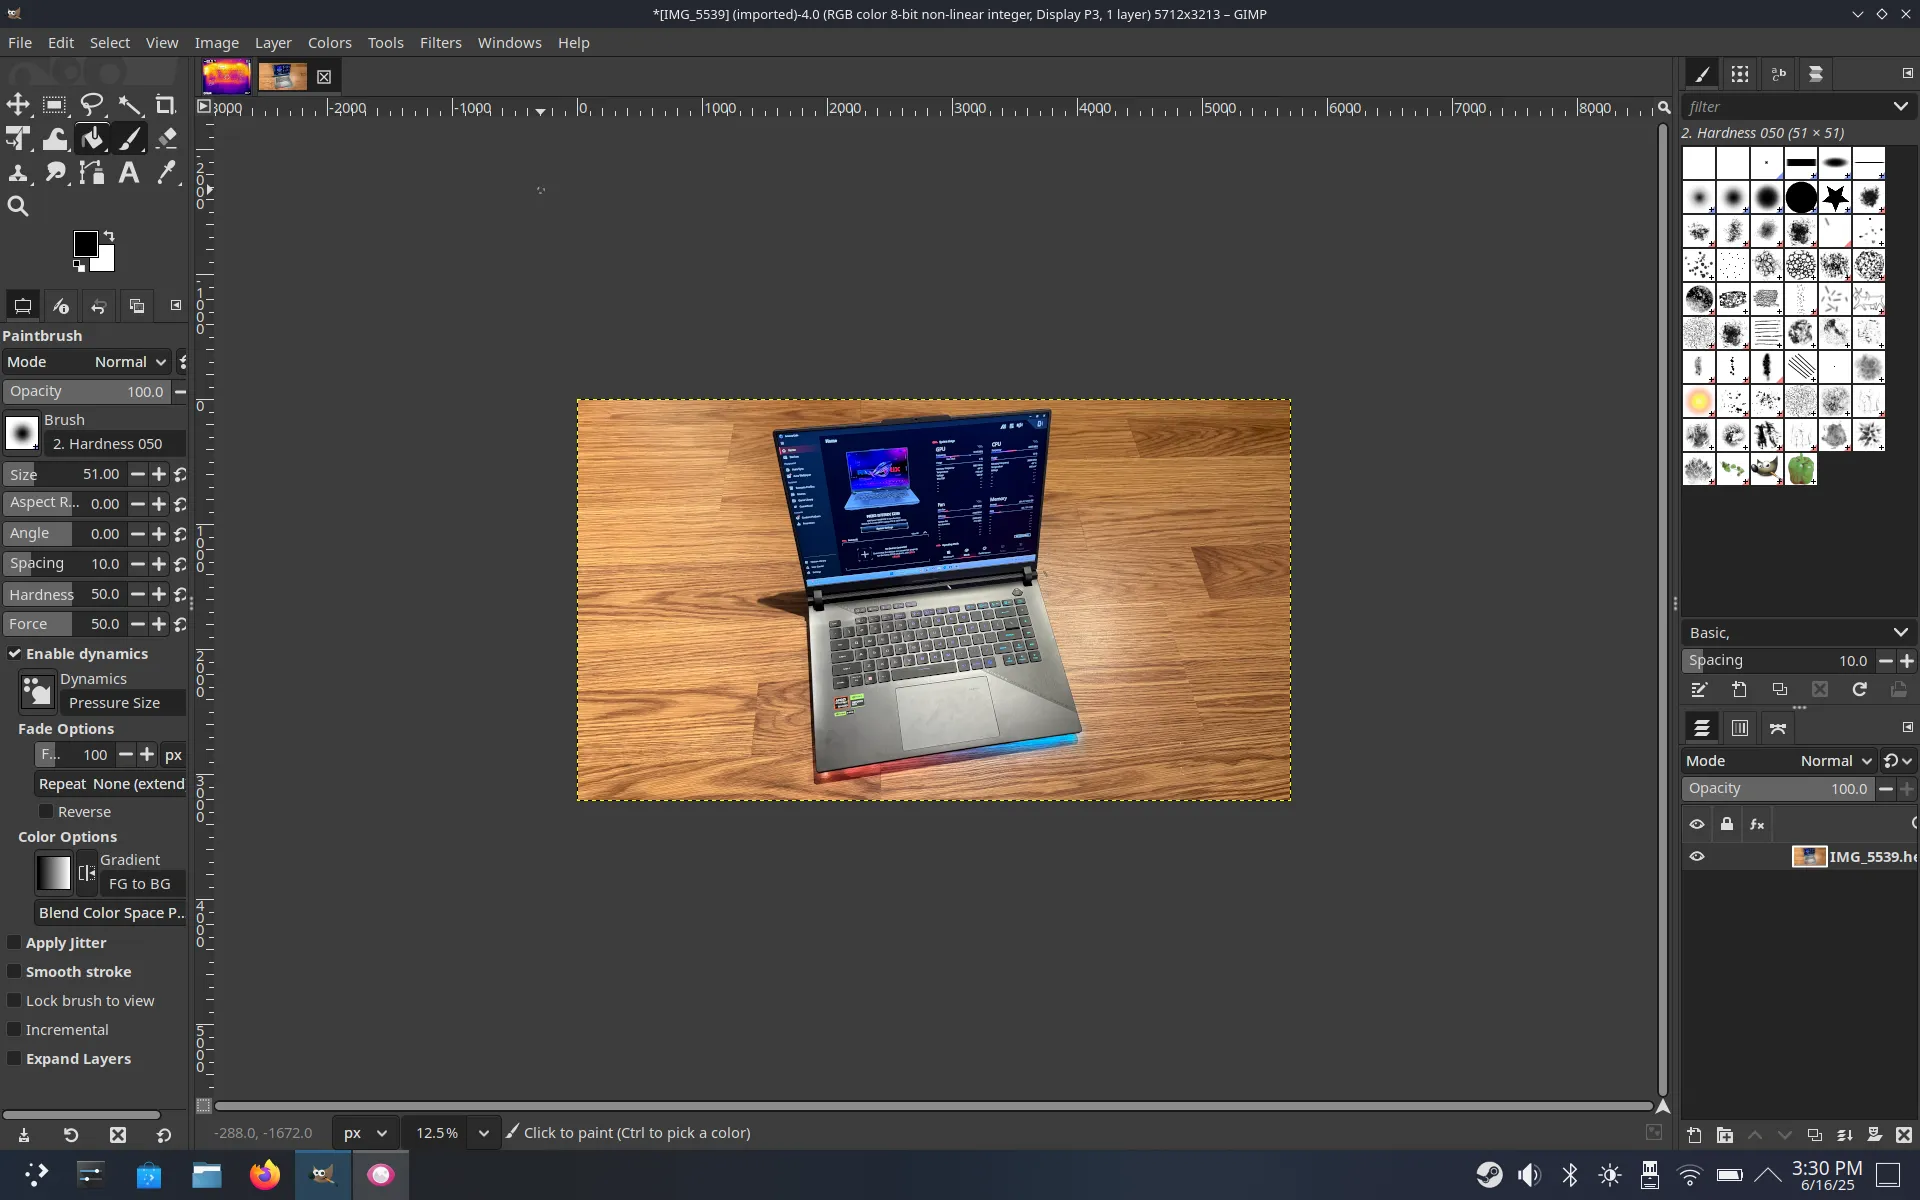Open the zoom percentage dropdown

point(484,1133)
